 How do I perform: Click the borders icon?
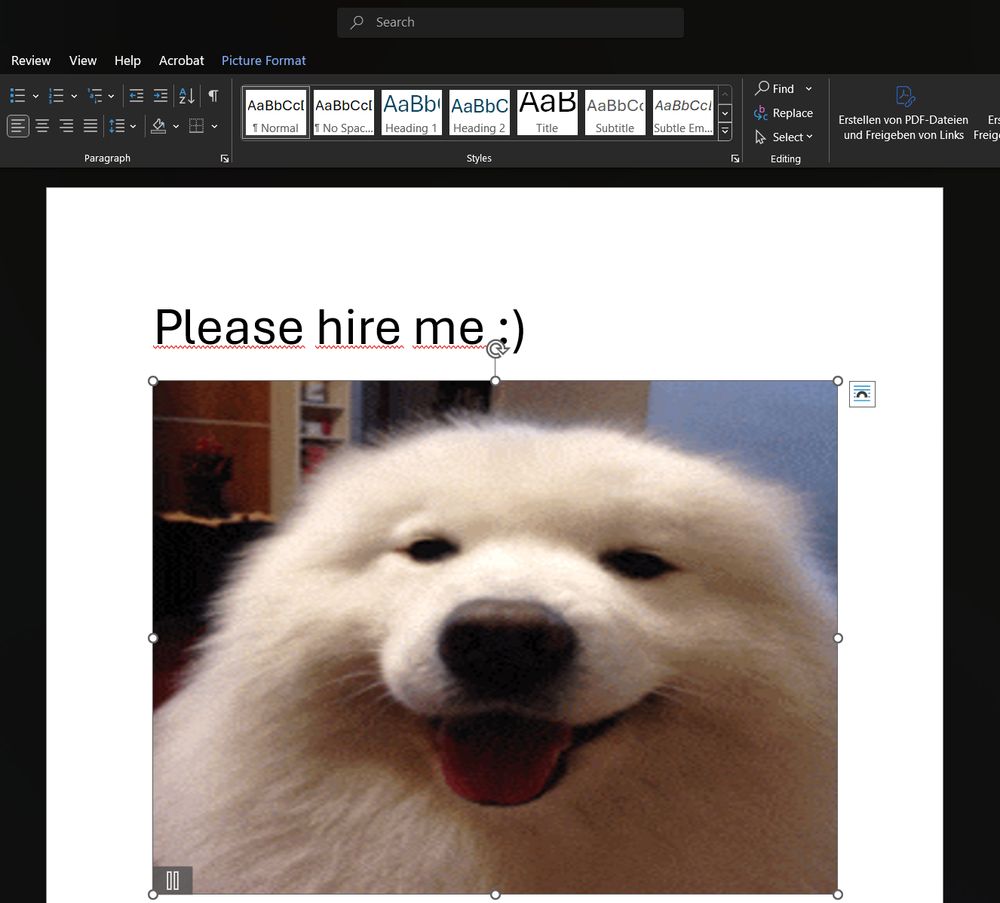196,126
